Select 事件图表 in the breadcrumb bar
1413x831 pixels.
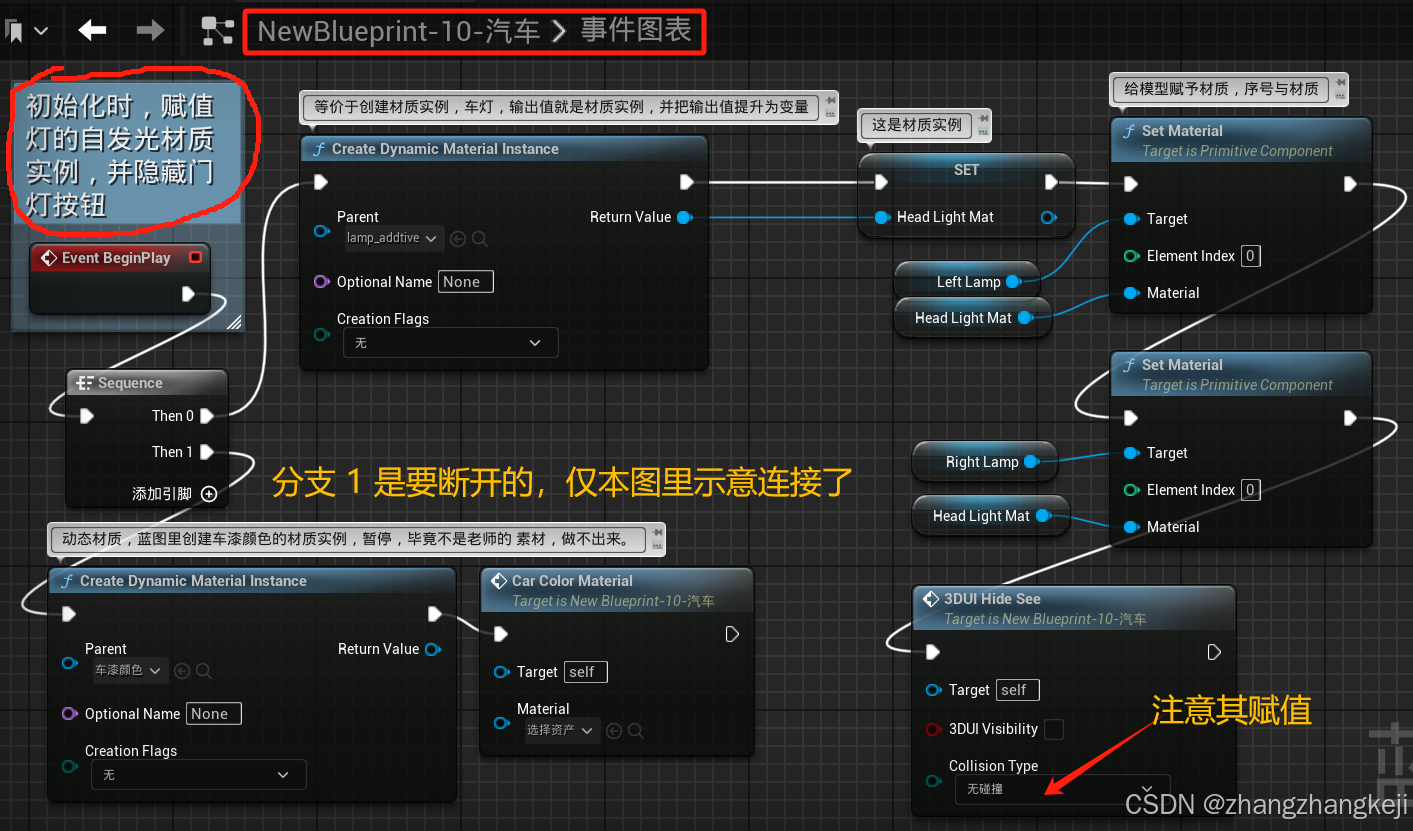[632, 31]
